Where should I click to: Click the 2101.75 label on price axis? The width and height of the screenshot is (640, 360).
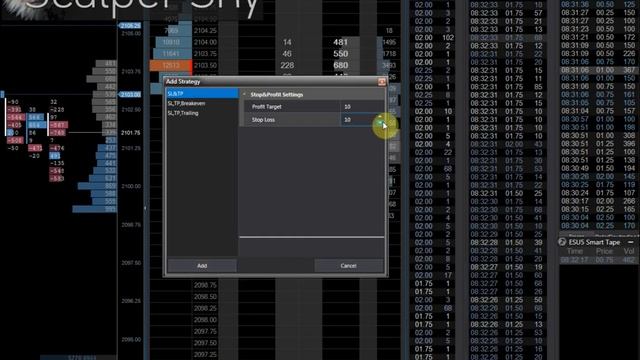click(x=131, y=133)
